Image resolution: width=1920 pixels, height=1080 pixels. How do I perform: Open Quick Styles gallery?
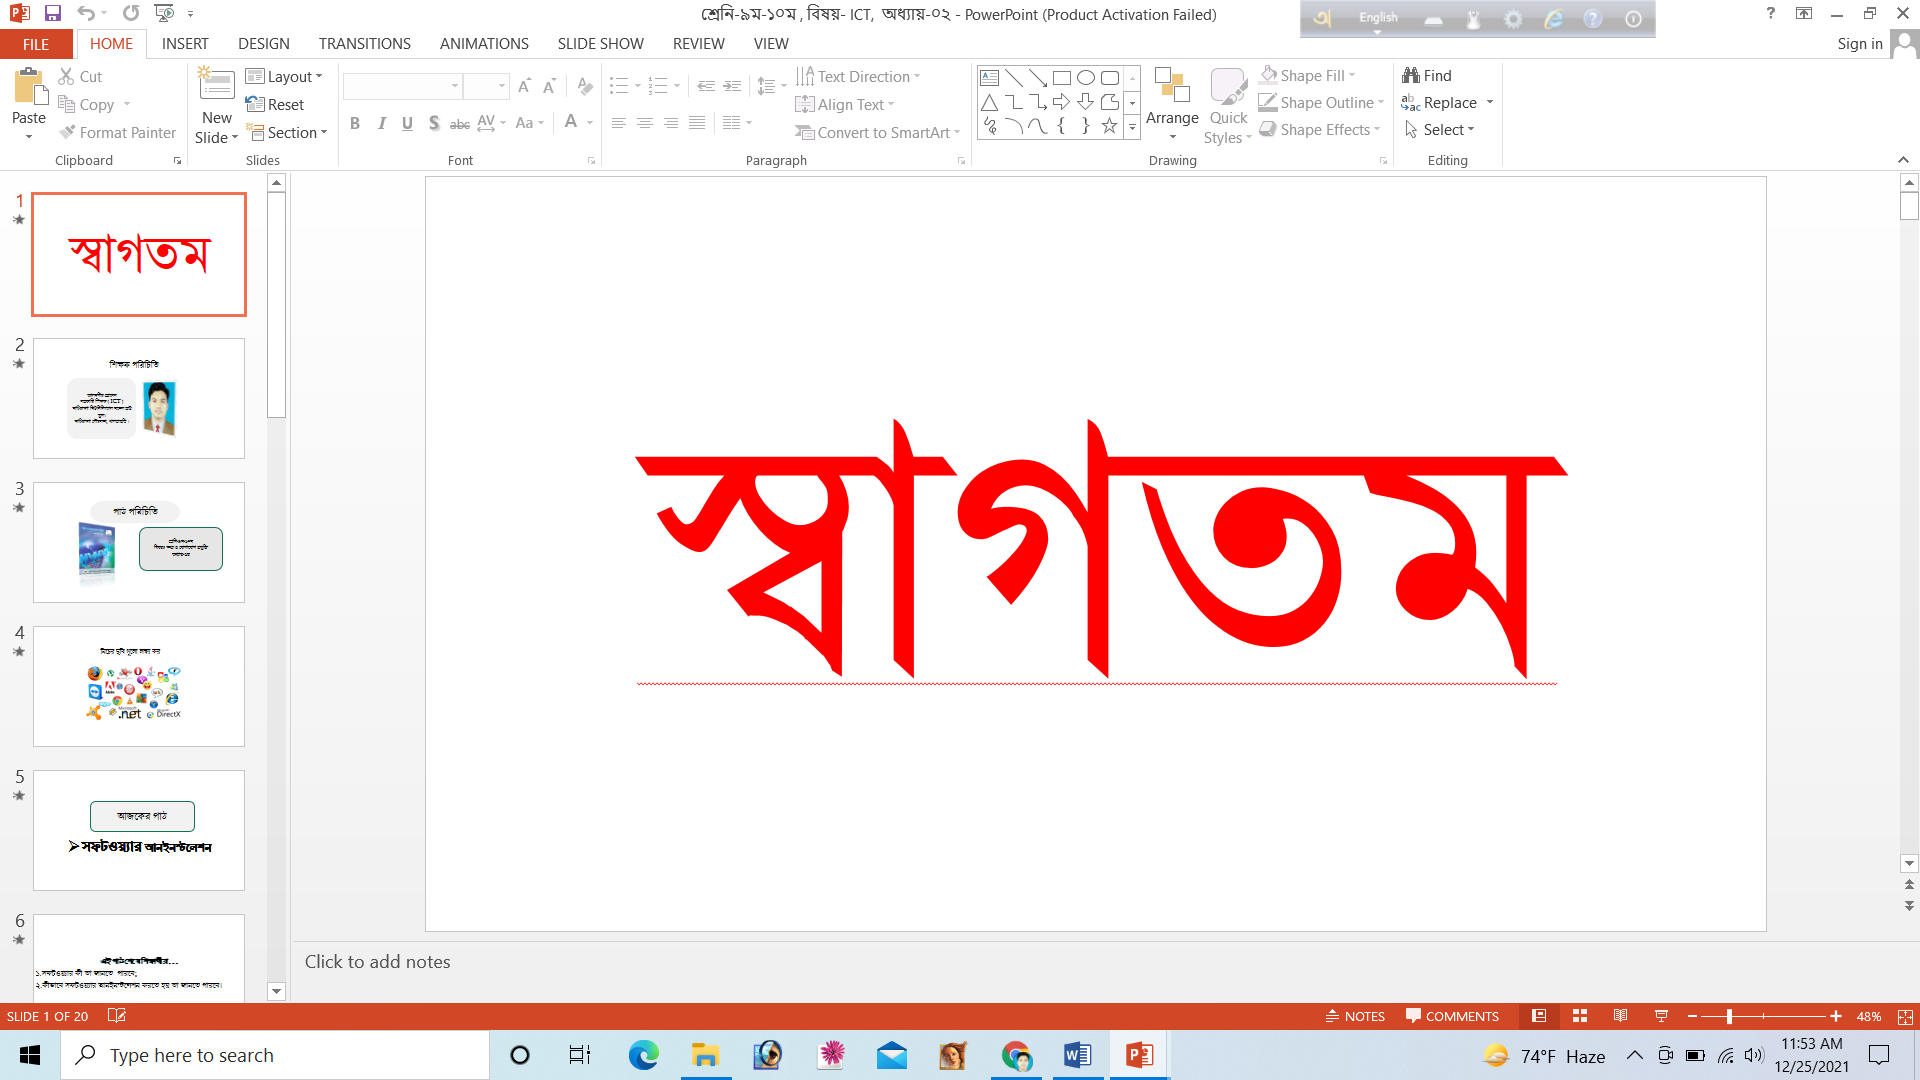coord(1228,105)
